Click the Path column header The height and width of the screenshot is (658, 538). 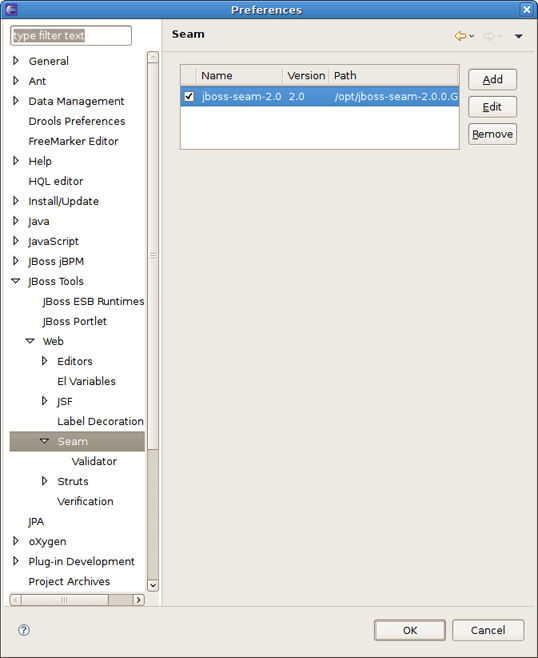tap(393, 76)
